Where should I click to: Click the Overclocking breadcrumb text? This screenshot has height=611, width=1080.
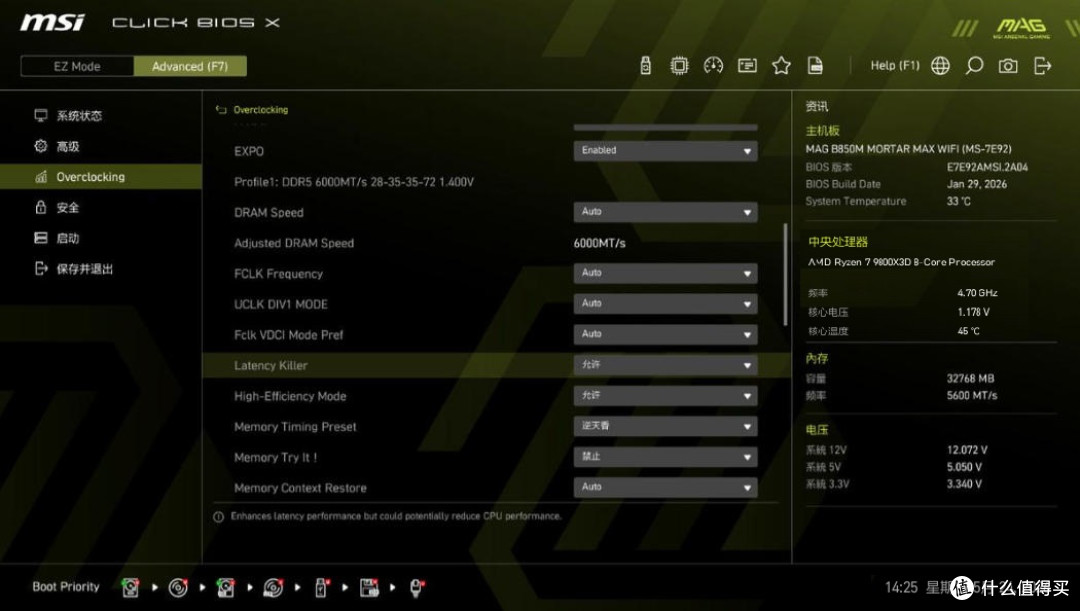tap(260, 110)
